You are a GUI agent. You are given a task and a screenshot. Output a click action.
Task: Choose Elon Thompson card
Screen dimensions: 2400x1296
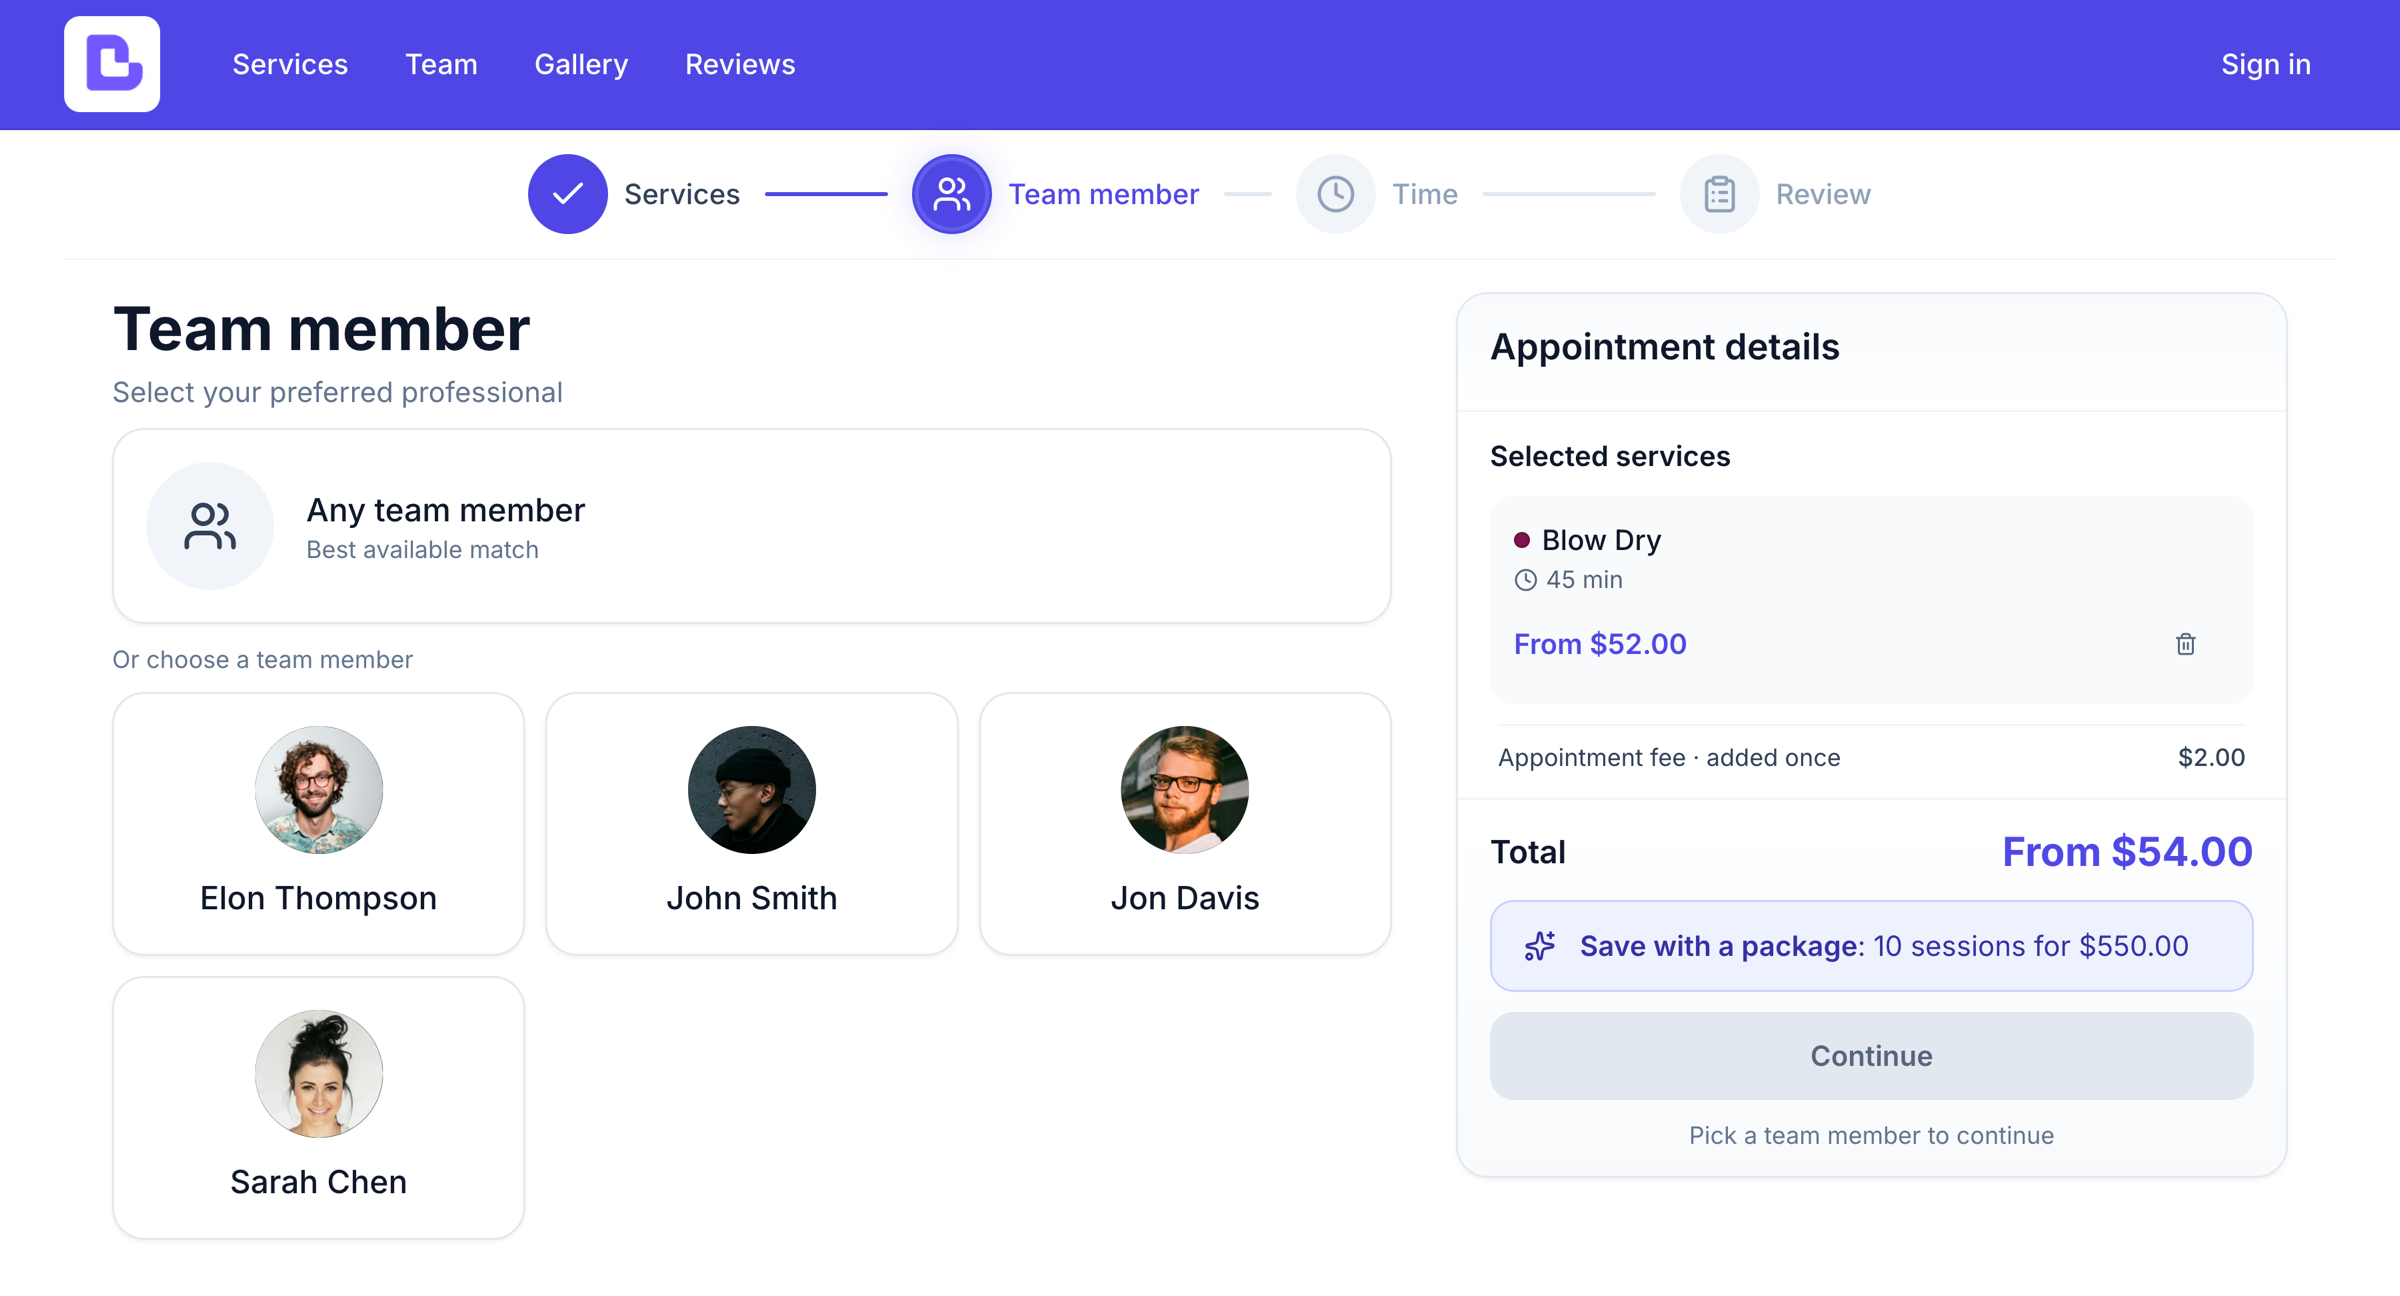[x=319, y=824]
